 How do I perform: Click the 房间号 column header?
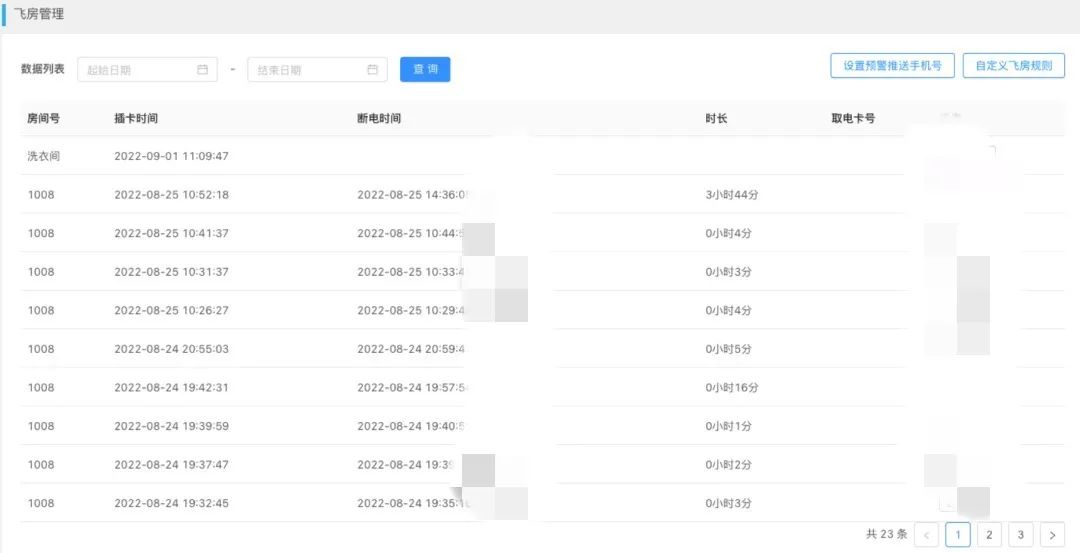(x=43, y=118)
